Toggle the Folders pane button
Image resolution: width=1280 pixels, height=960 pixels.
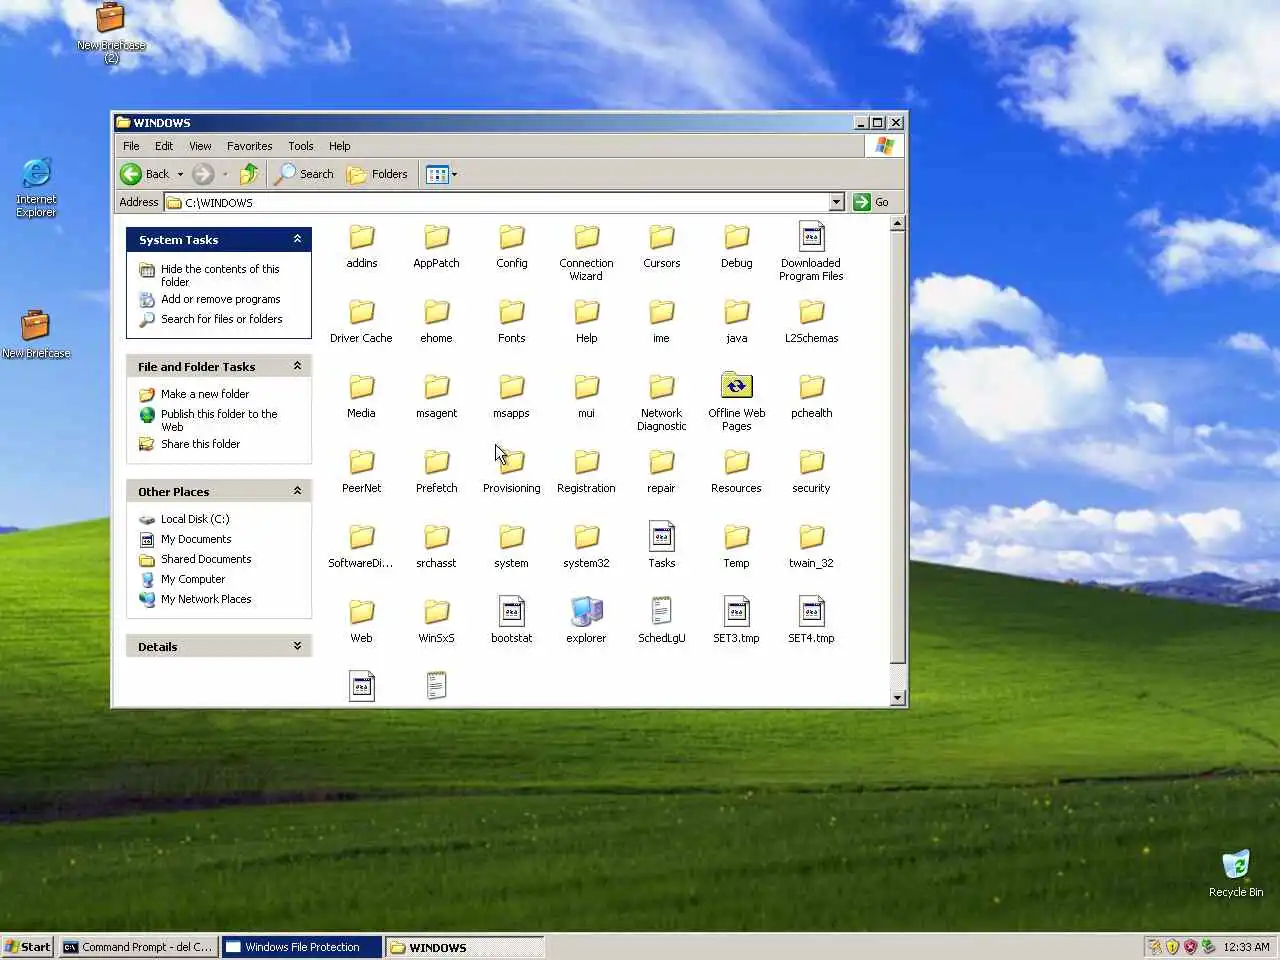[378, 174]
